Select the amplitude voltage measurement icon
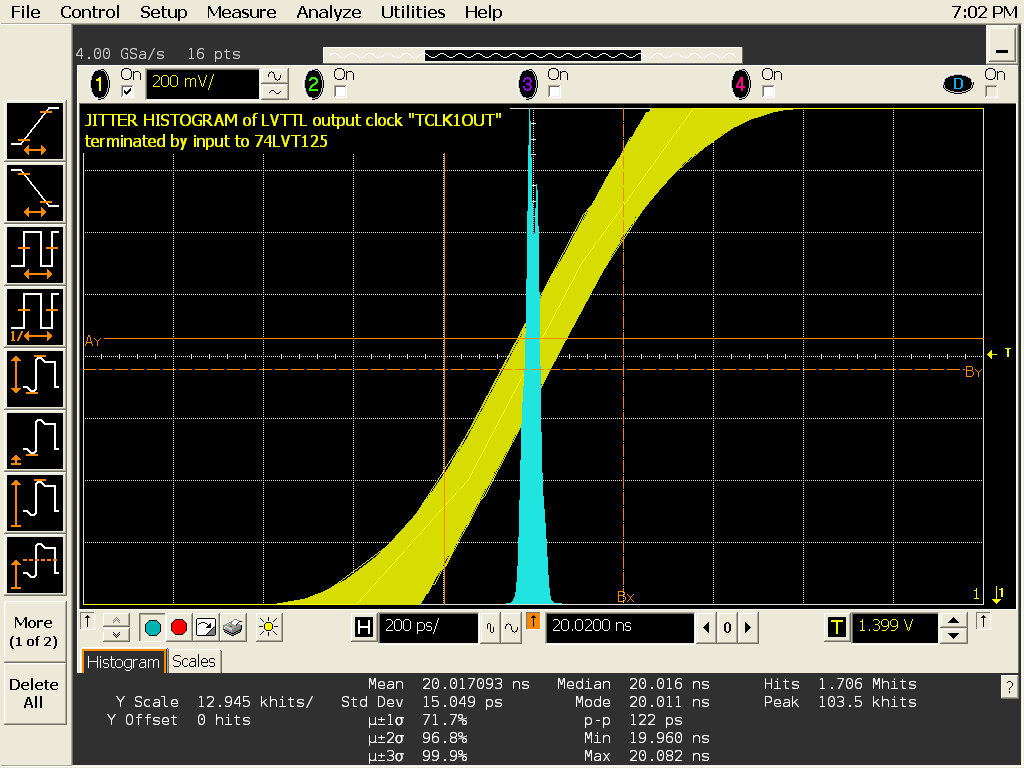 35,504
